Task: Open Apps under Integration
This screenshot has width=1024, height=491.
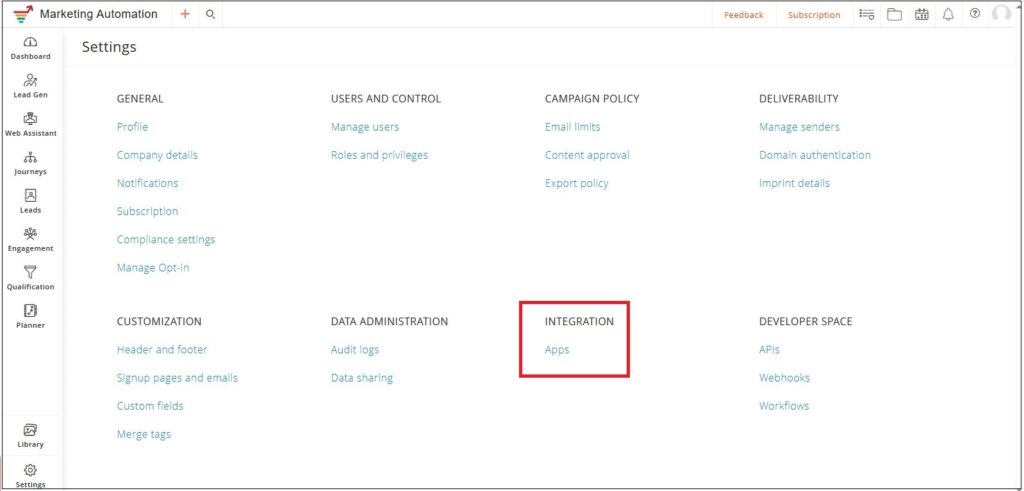Action: tap(557, 350)
